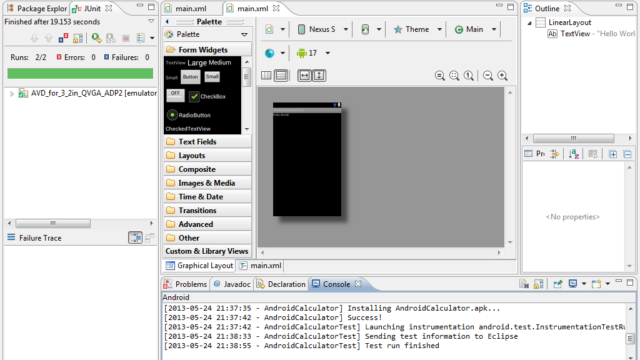Viewport: 640px width, 360px height.
Task: Set horizontal orientation for LinearLayout
Action: tap(266, 76)
